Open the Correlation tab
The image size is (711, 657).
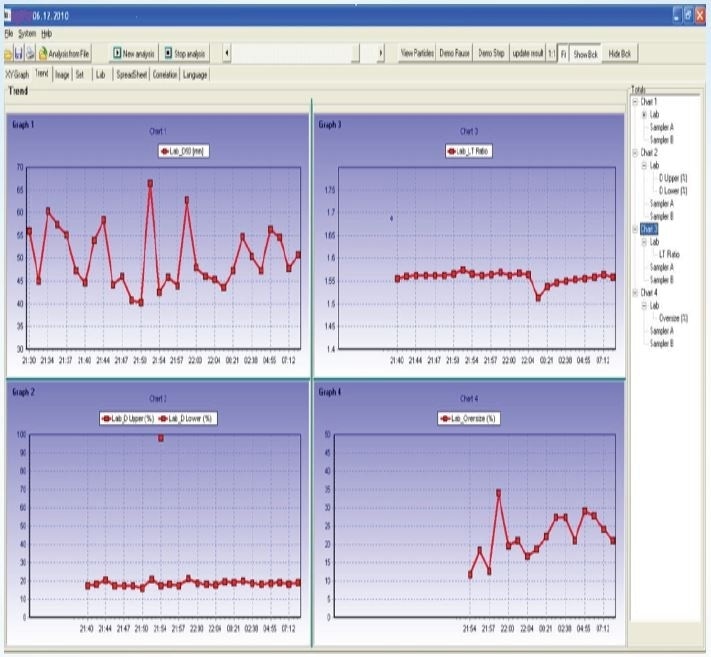coord(165,74)
